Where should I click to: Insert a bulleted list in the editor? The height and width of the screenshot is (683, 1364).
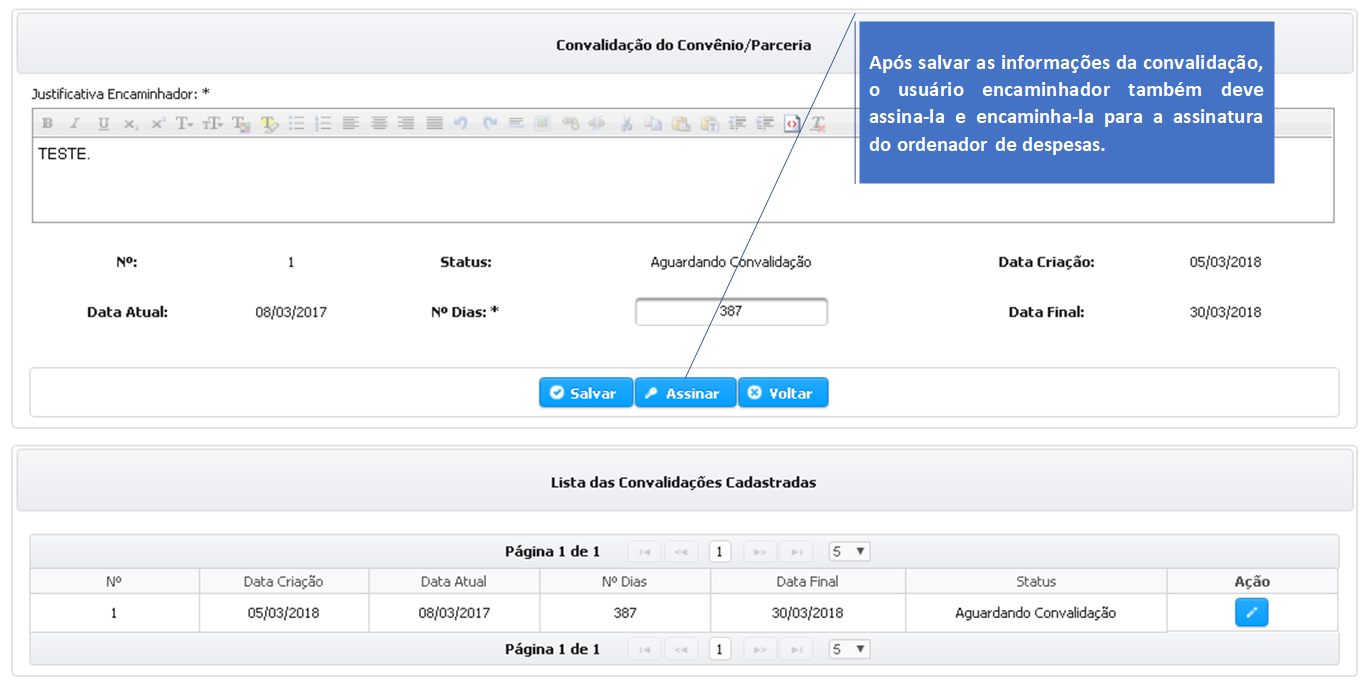[296, 124]
